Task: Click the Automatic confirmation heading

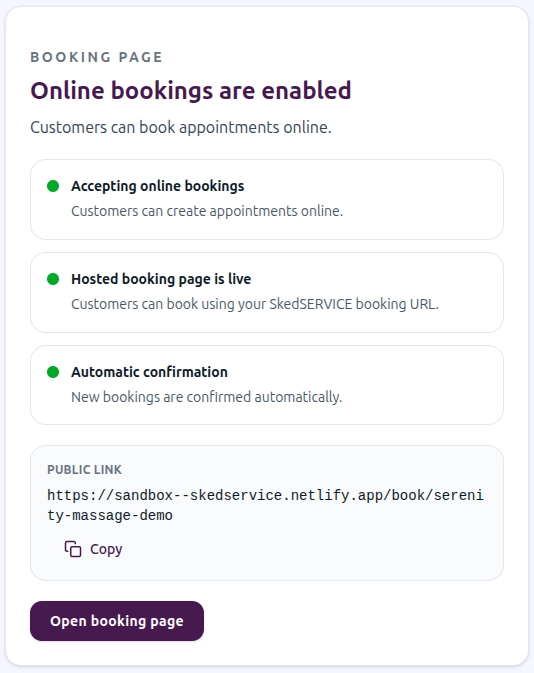Action: (149, 372)
